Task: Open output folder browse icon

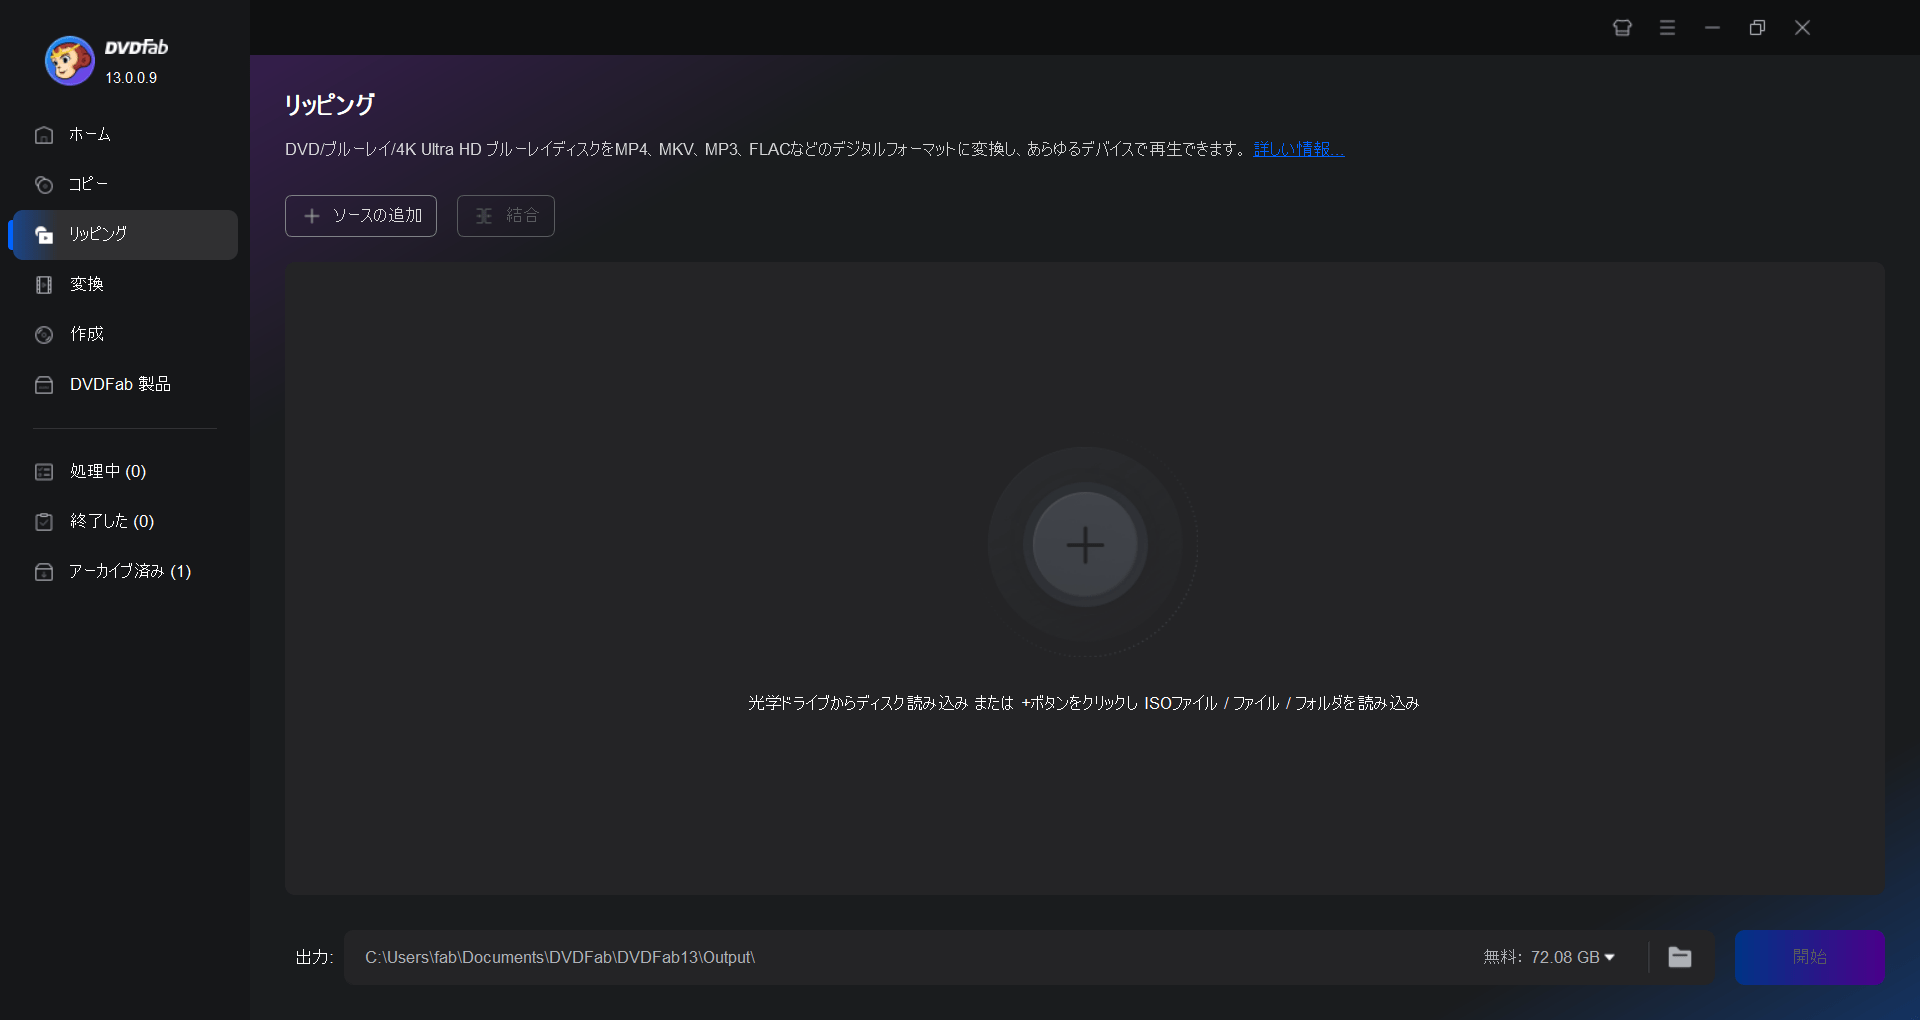Action: tap(1680, 957)
